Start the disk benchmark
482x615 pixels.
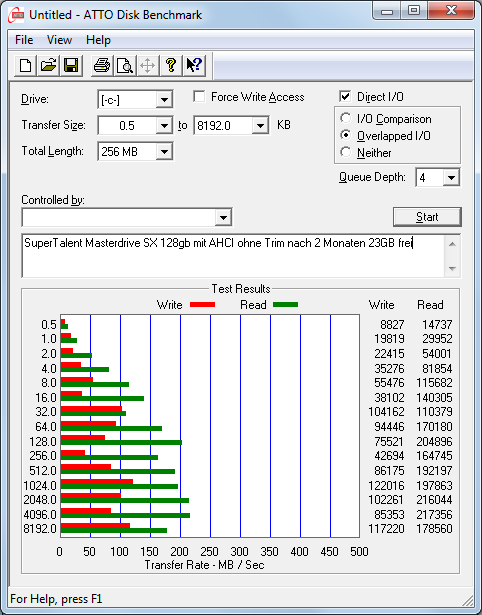click(x=427, y=217)
